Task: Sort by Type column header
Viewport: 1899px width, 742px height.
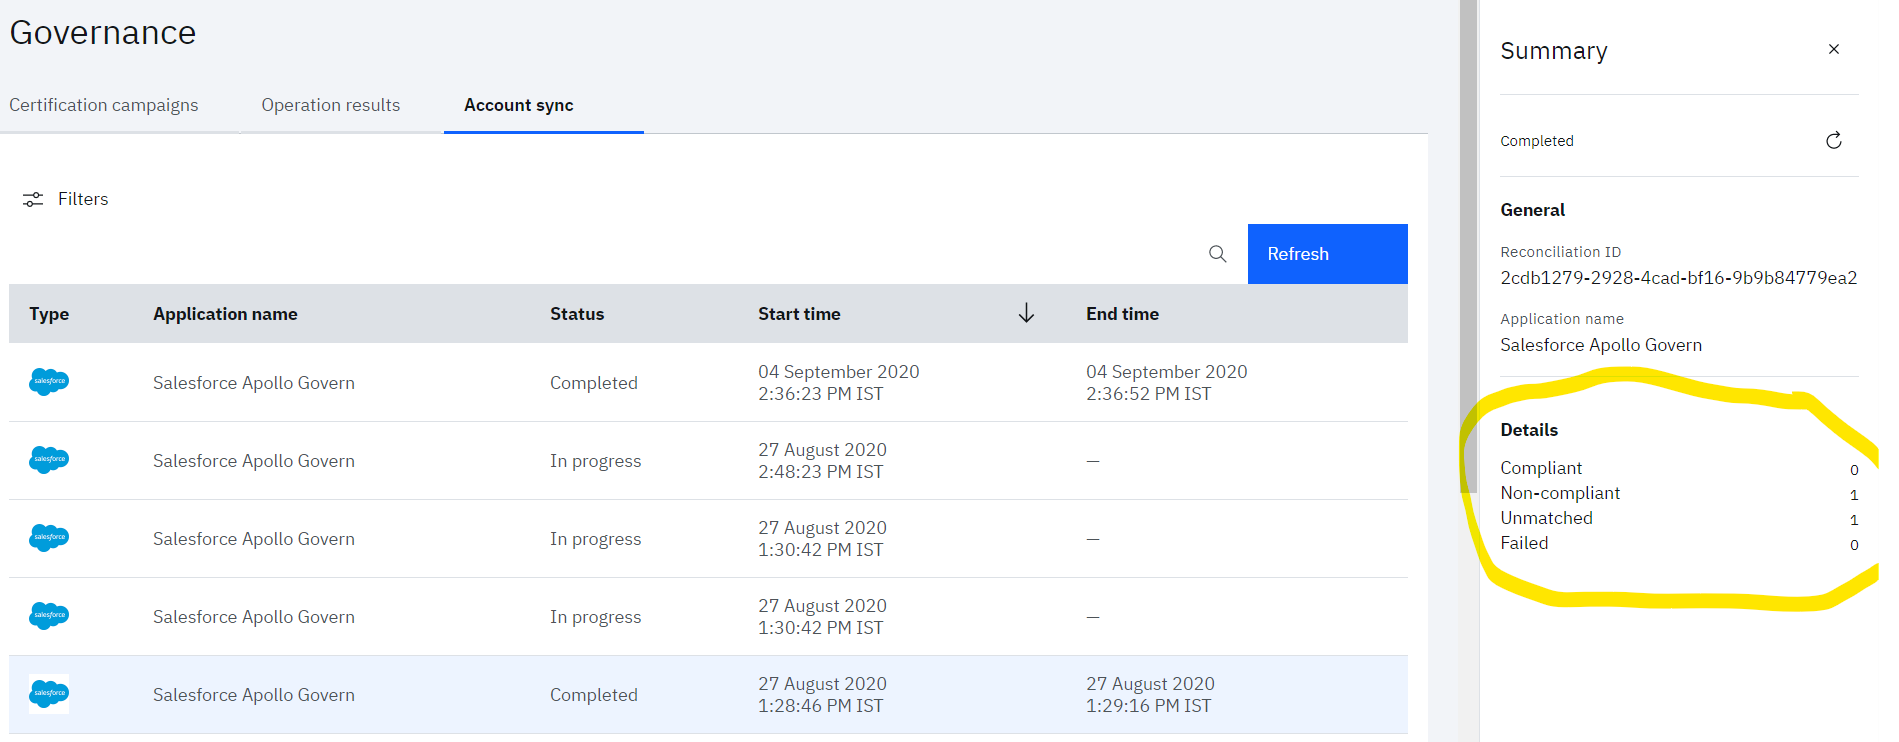Action: point(49,314)
